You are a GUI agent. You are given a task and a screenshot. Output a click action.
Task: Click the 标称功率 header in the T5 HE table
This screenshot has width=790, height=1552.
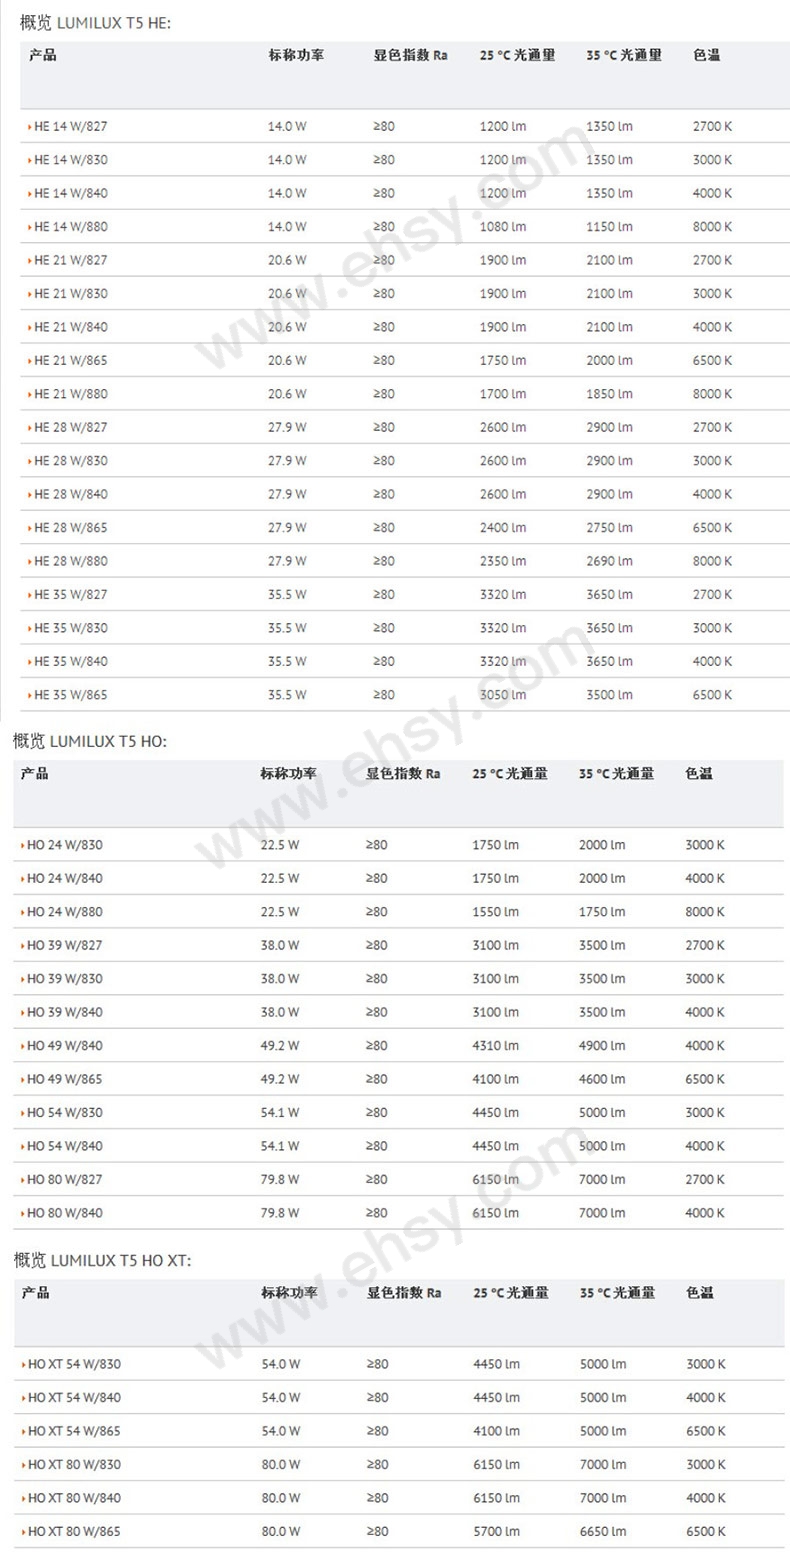click(296, 55)
